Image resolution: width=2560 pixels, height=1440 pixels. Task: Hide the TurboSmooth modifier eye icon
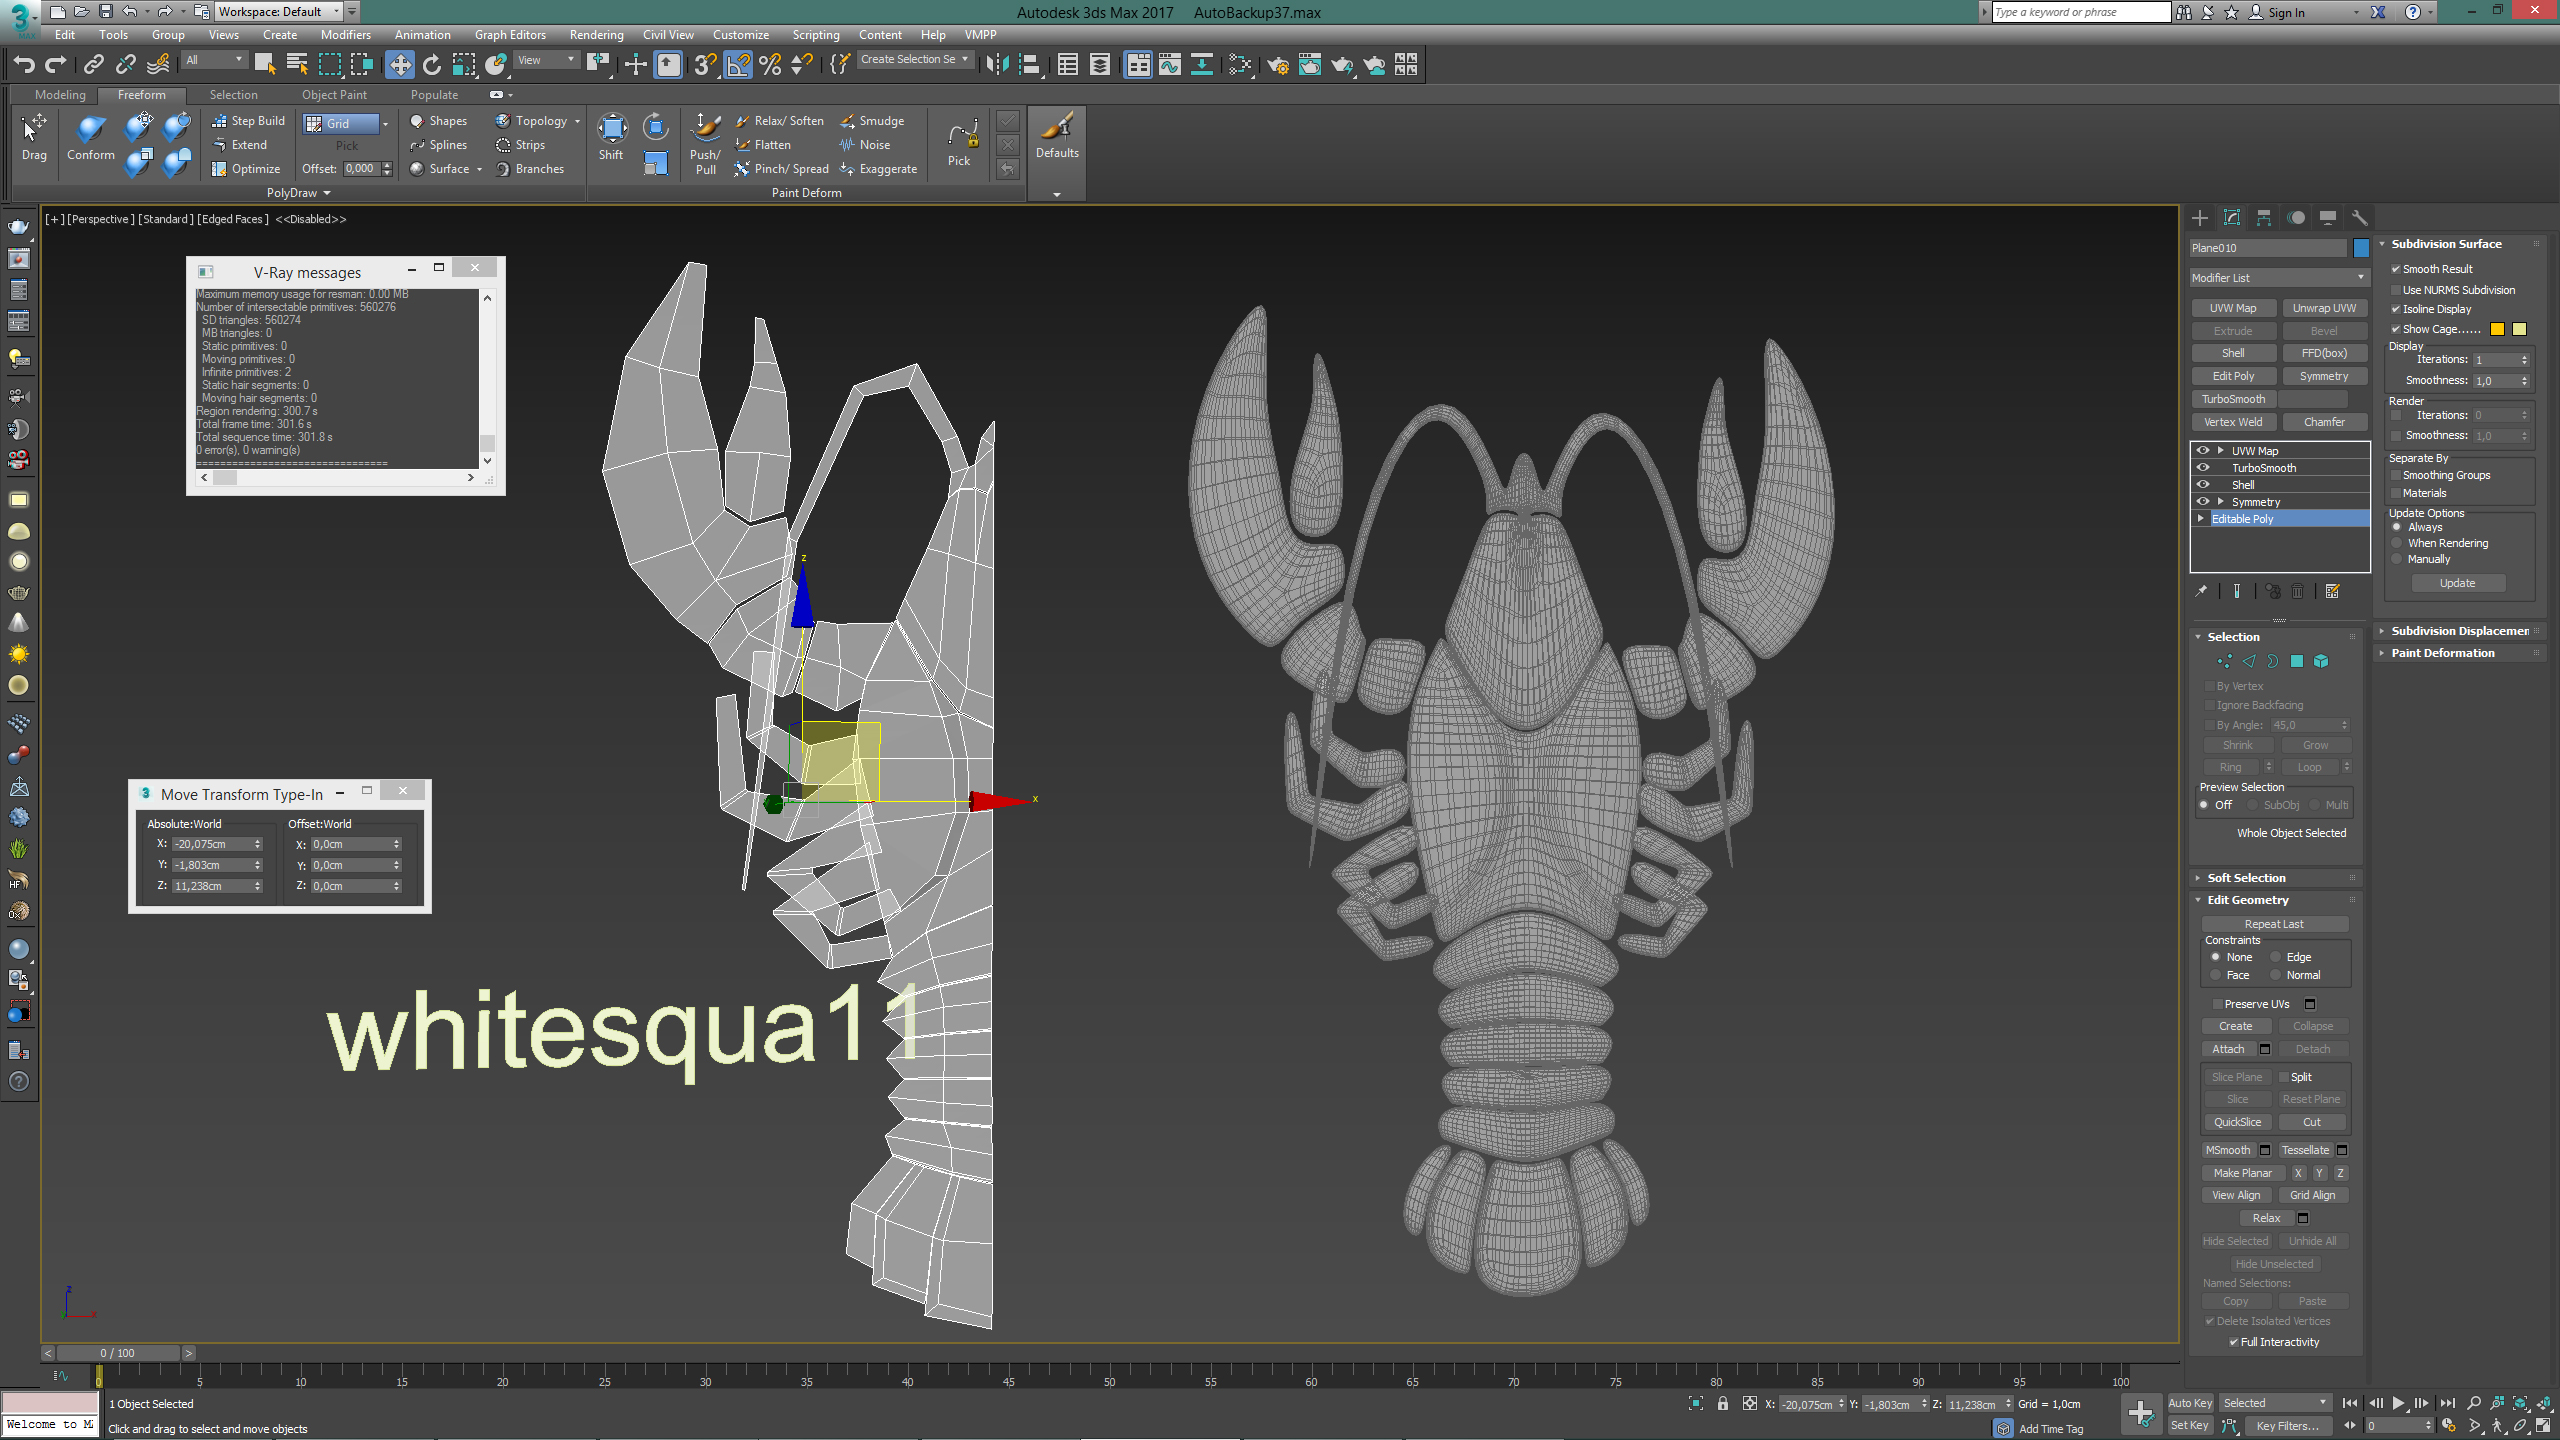coord(2203,468)
